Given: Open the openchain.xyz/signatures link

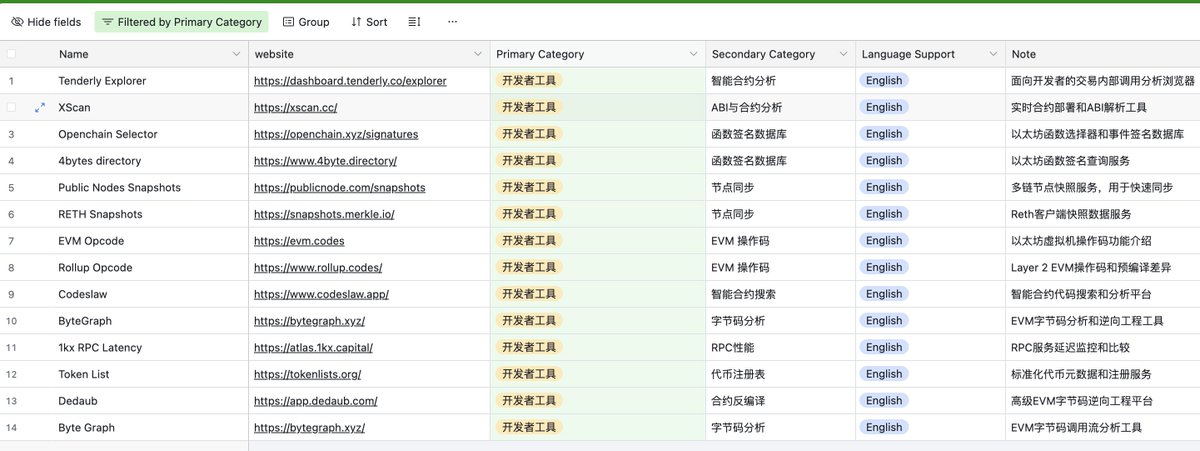Looking at the screenshot, I should click(336, 134).
